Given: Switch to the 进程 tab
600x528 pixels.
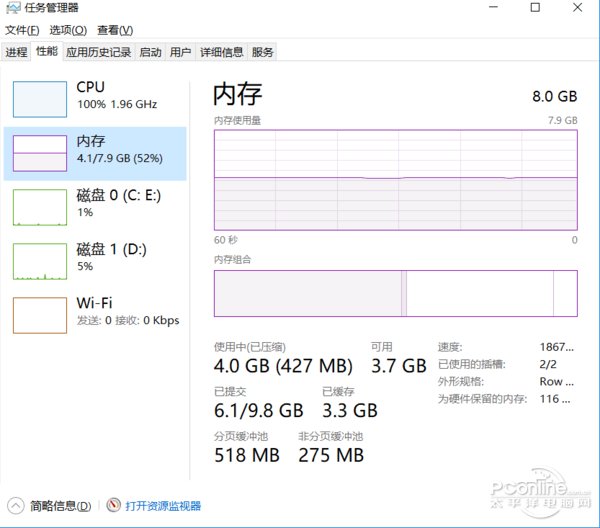Looking at the screenshot, I should click(x=16, y=52).
